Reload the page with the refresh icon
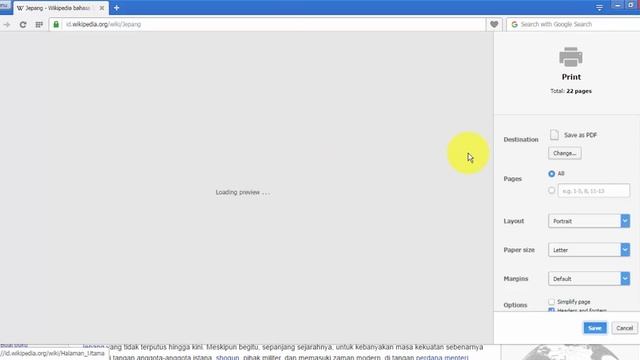Image resolution: width=640 pixels, height=360 pixels. point(23,24)
